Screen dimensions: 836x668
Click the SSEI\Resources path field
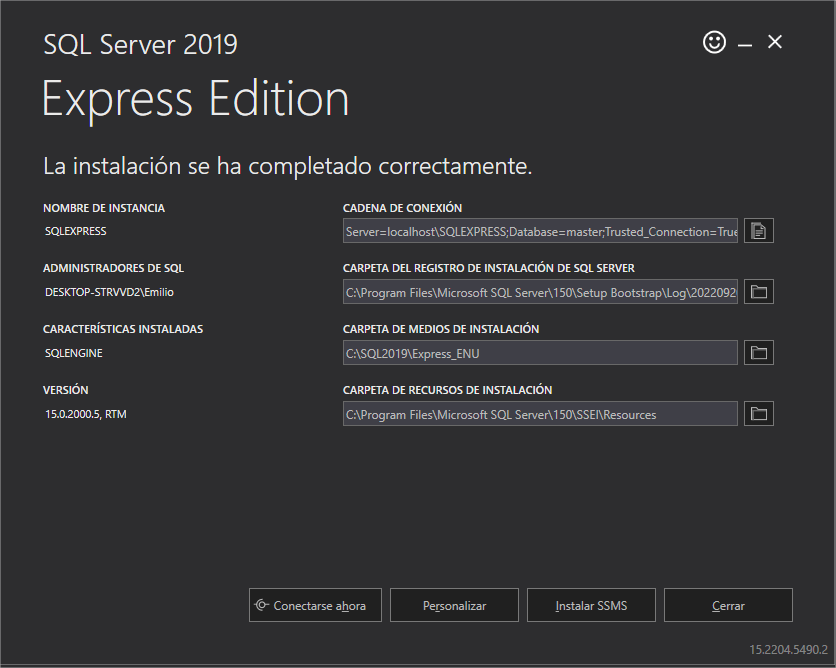pyautogui.click(x=540, y=414)
